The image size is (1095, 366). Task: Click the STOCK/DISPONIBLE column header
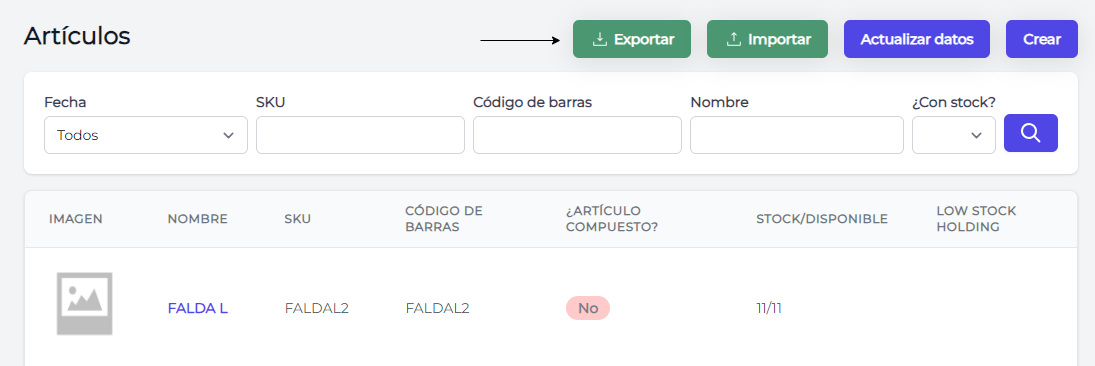(x=822, y=219)
